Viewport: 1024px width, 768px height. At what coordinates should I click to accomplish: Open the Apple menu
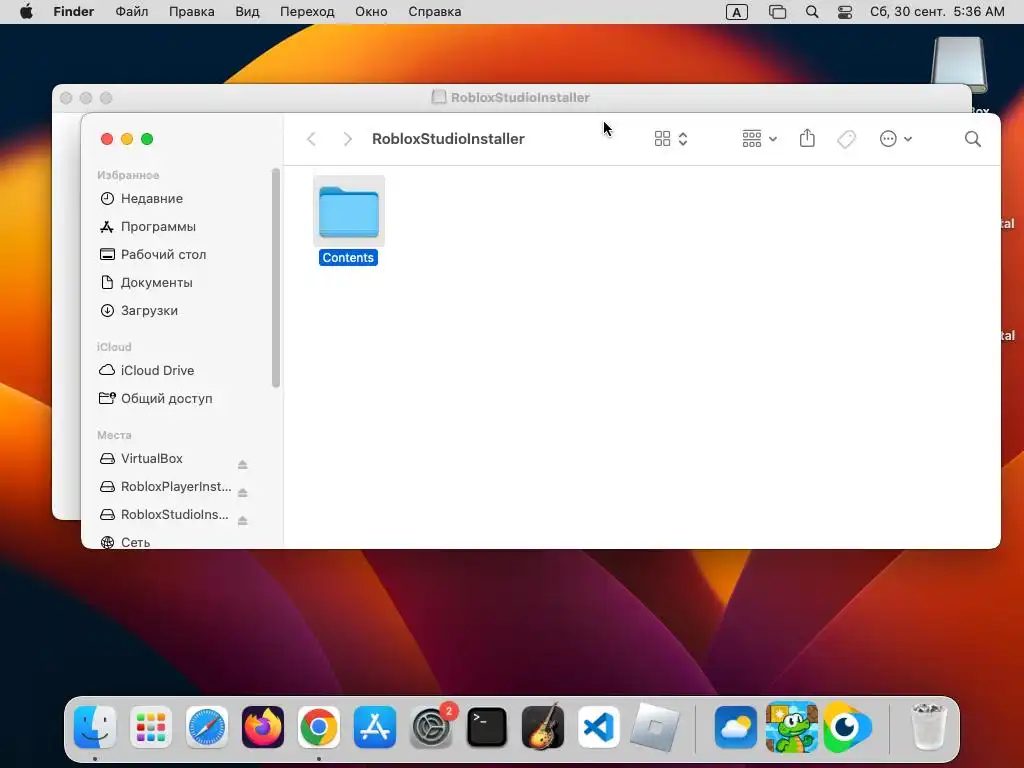(x=26, y=12)
